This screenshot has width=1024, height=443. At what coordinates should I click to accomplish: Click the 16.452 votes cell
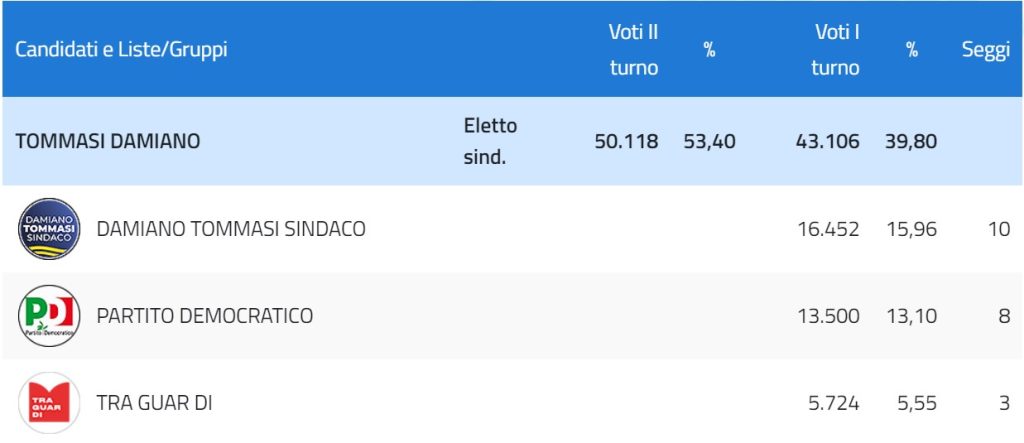[829, 229]
